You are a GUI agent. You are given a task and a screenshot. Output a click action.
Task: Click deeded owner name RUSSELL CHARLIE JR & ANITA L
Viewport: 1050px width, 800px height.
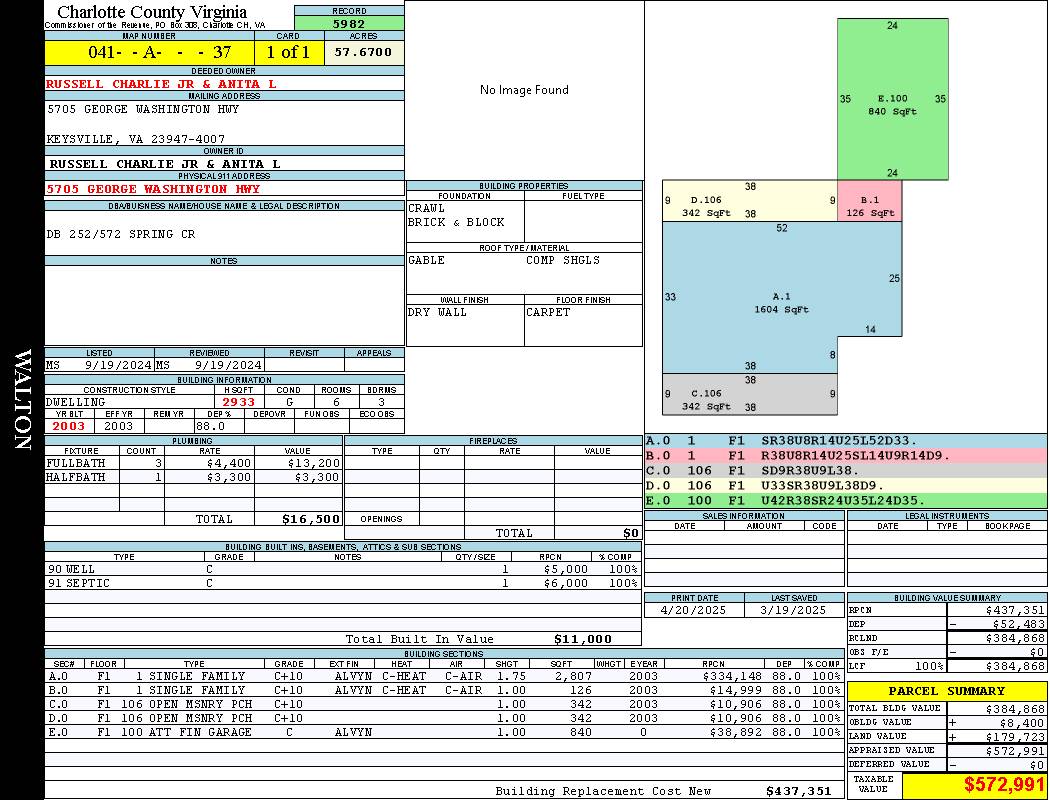click(161, 84)
